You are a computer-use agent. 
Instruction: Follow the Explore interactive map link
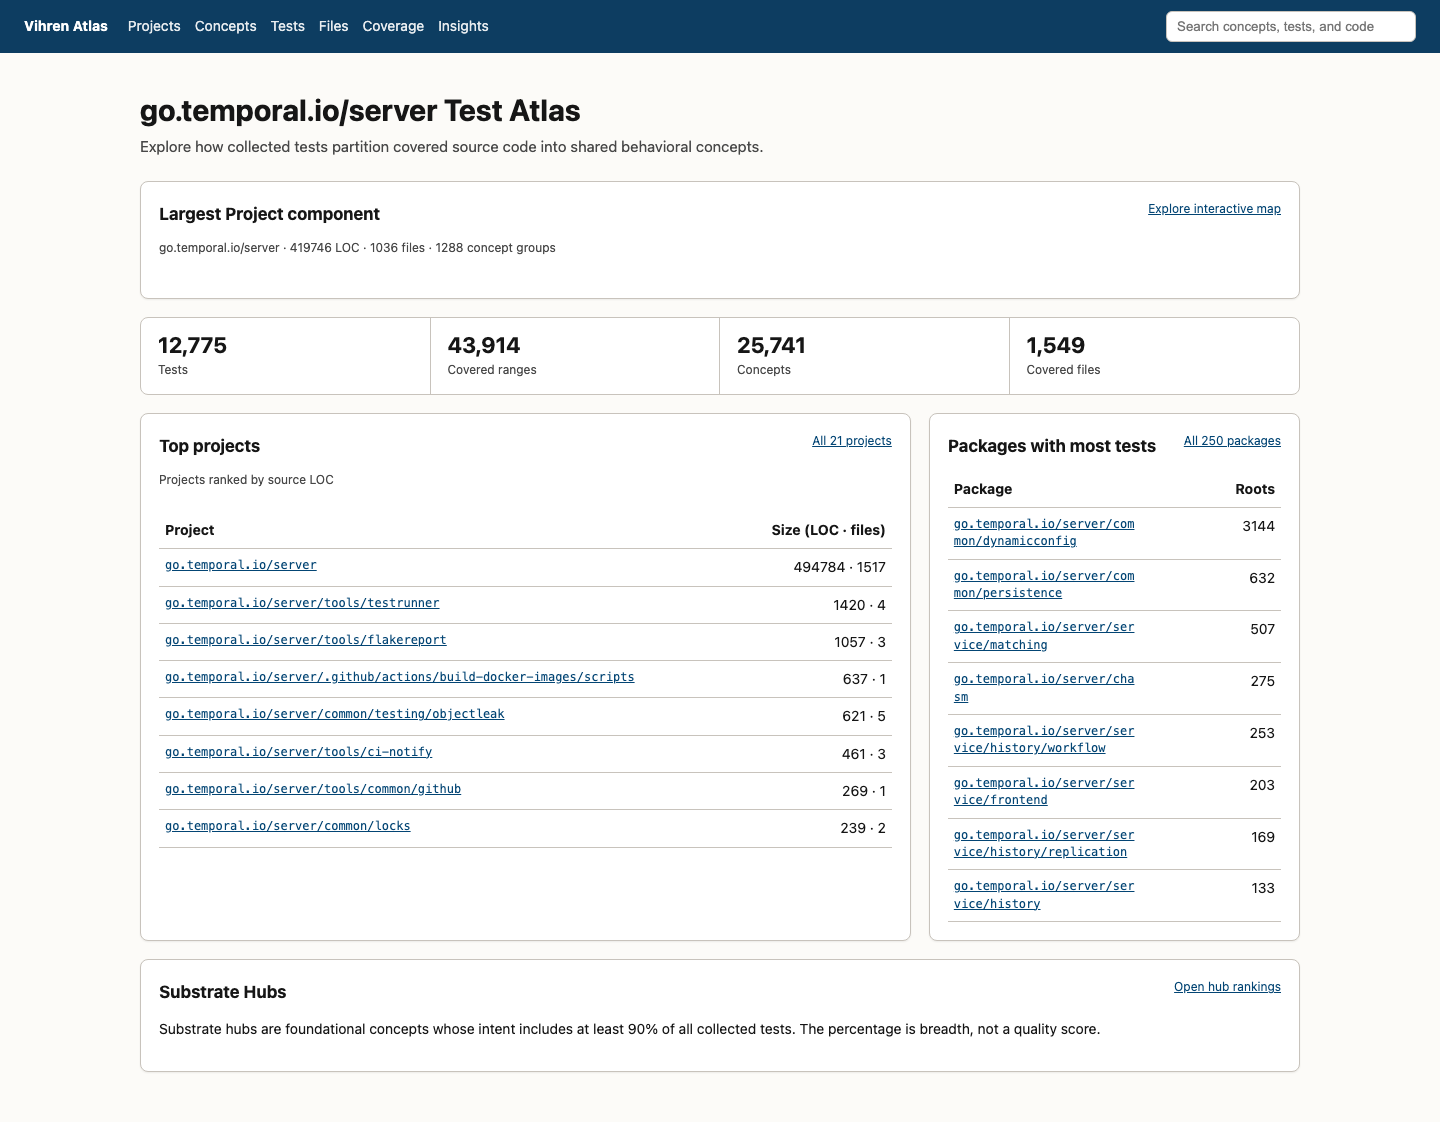(x=1214, y=209)
